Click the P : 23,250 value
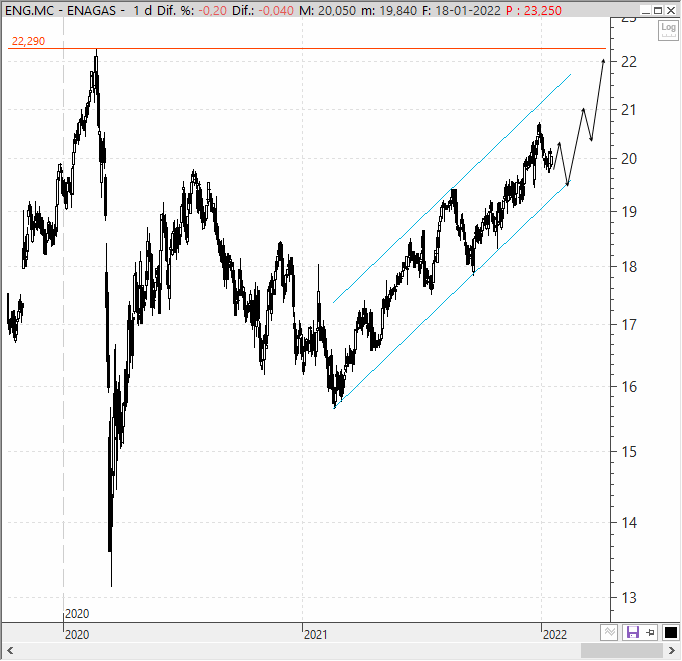Image resolution: width=682 pixels, height=661 pixels. tap(534, 10)
